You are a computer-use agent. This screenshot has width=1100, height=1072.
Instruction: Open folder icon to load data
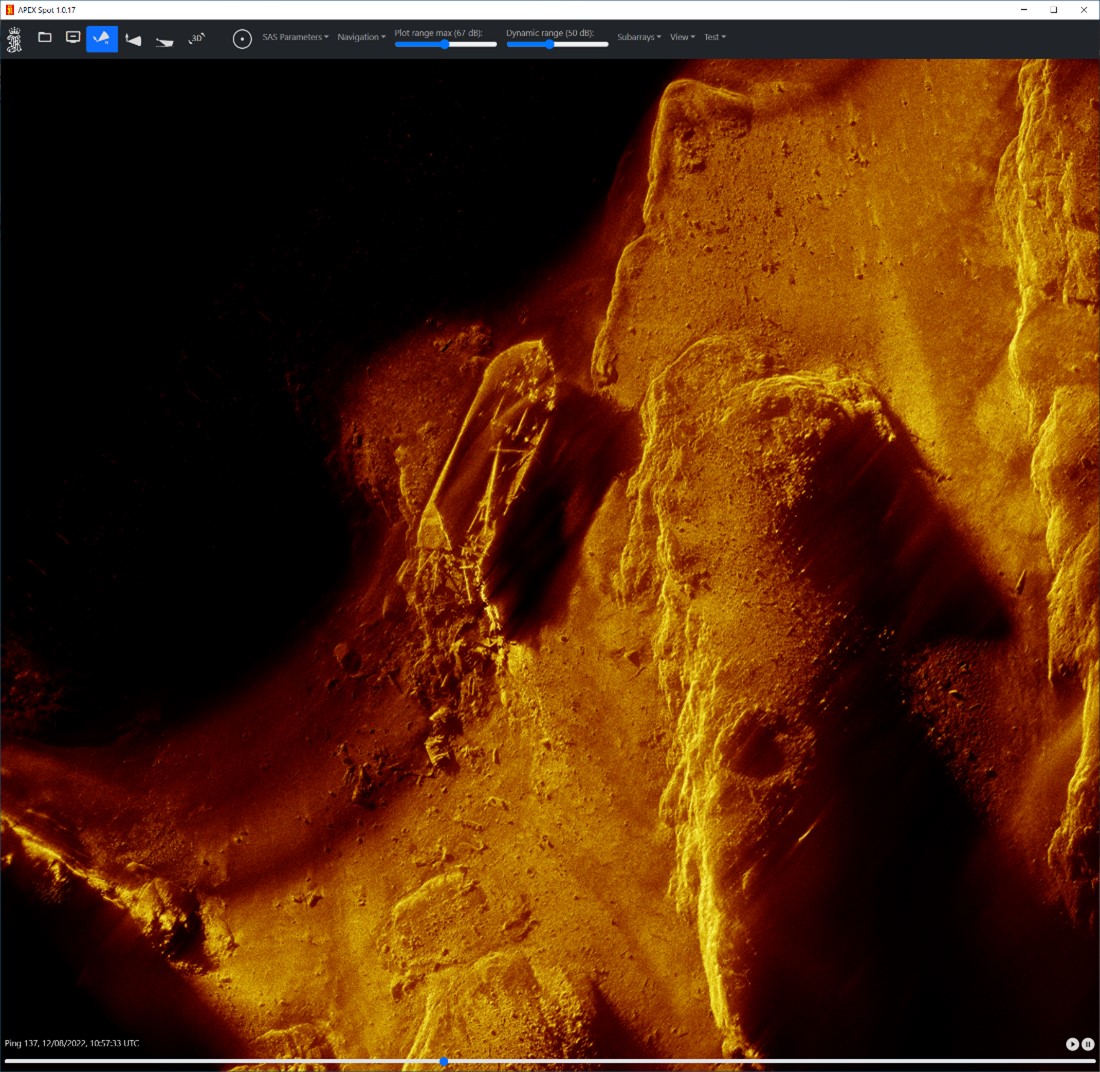coord(45,38)
